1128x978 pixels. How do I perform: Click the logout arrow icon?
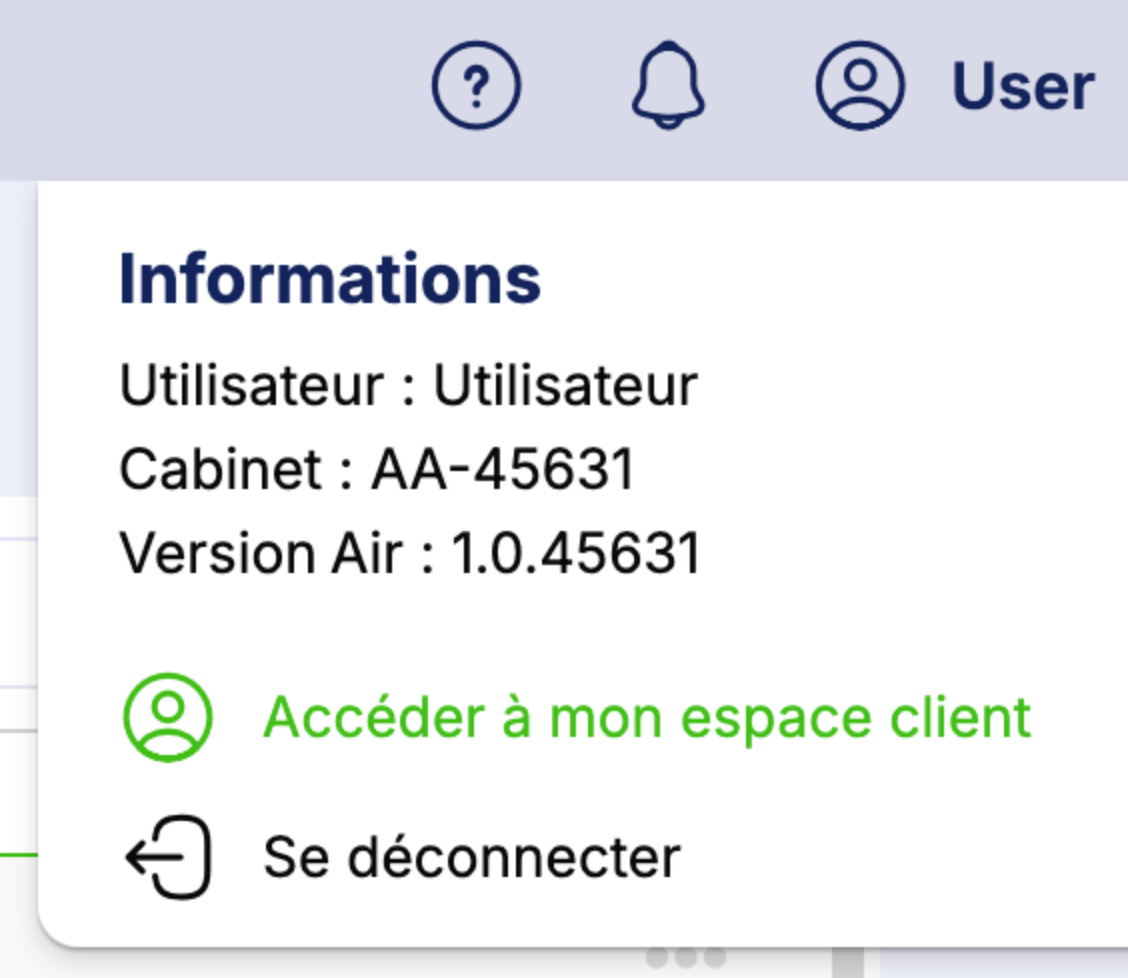[x=169, y=857]
